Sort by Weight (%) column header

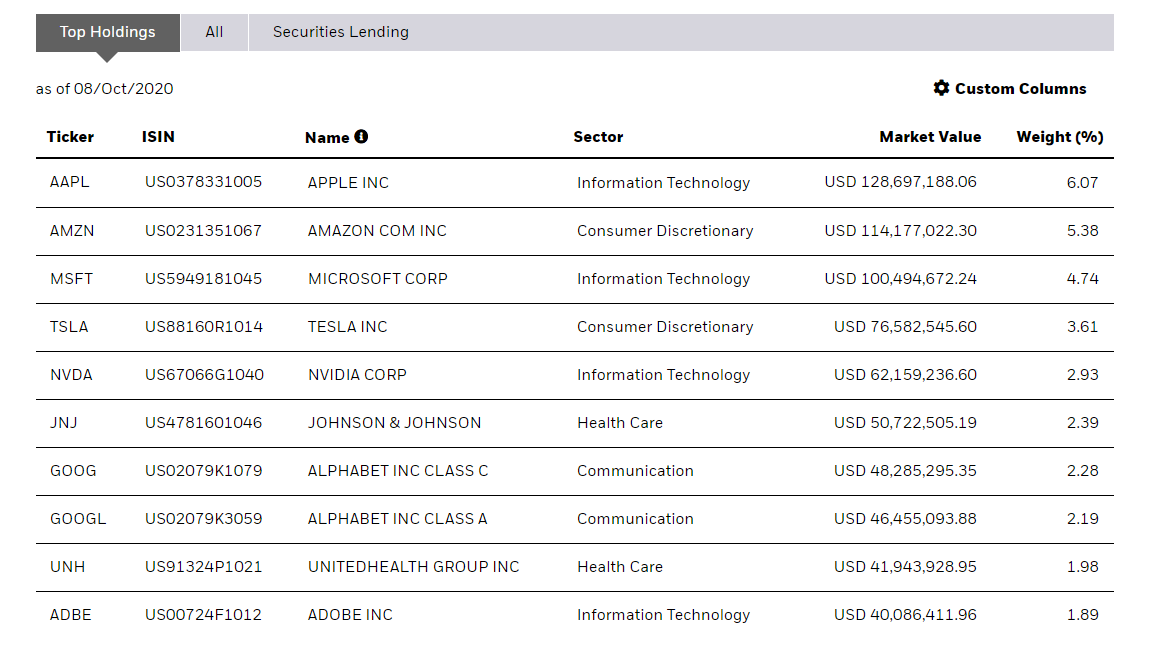coord(1059,137)
